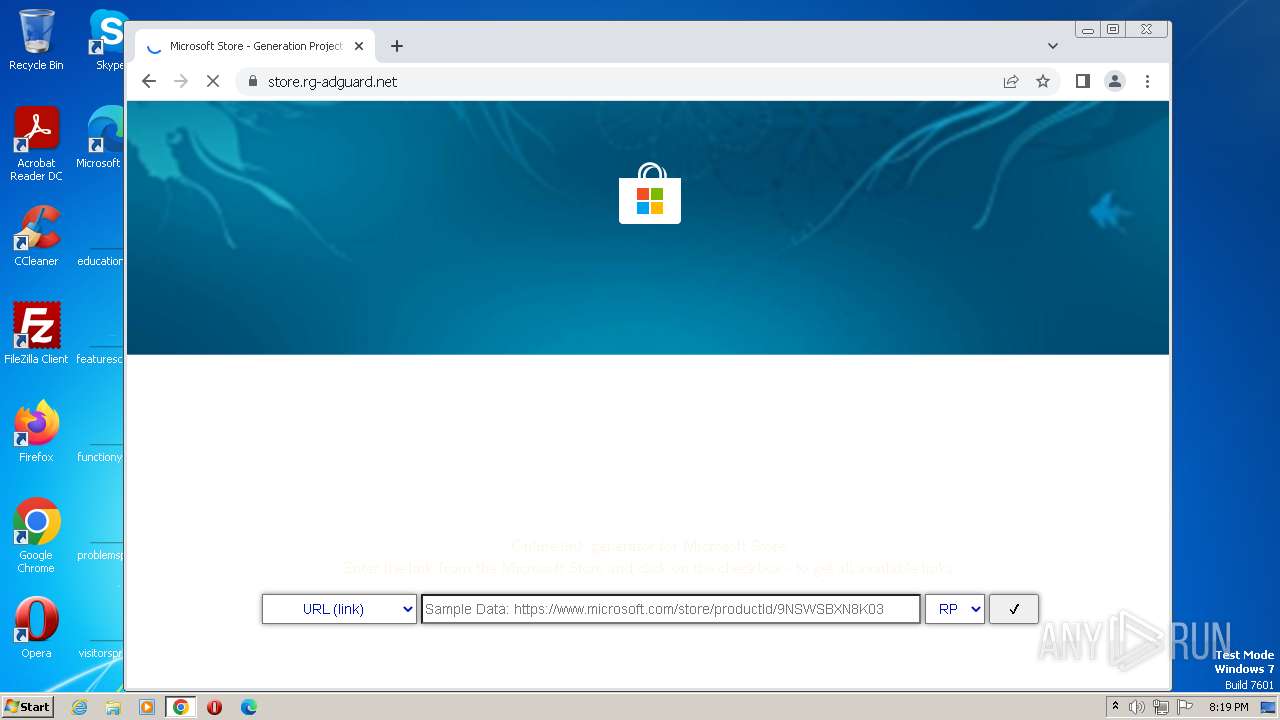Open Recycle Bin desktop icon
The image size is (1280, 720).
[x=36, y=40]
